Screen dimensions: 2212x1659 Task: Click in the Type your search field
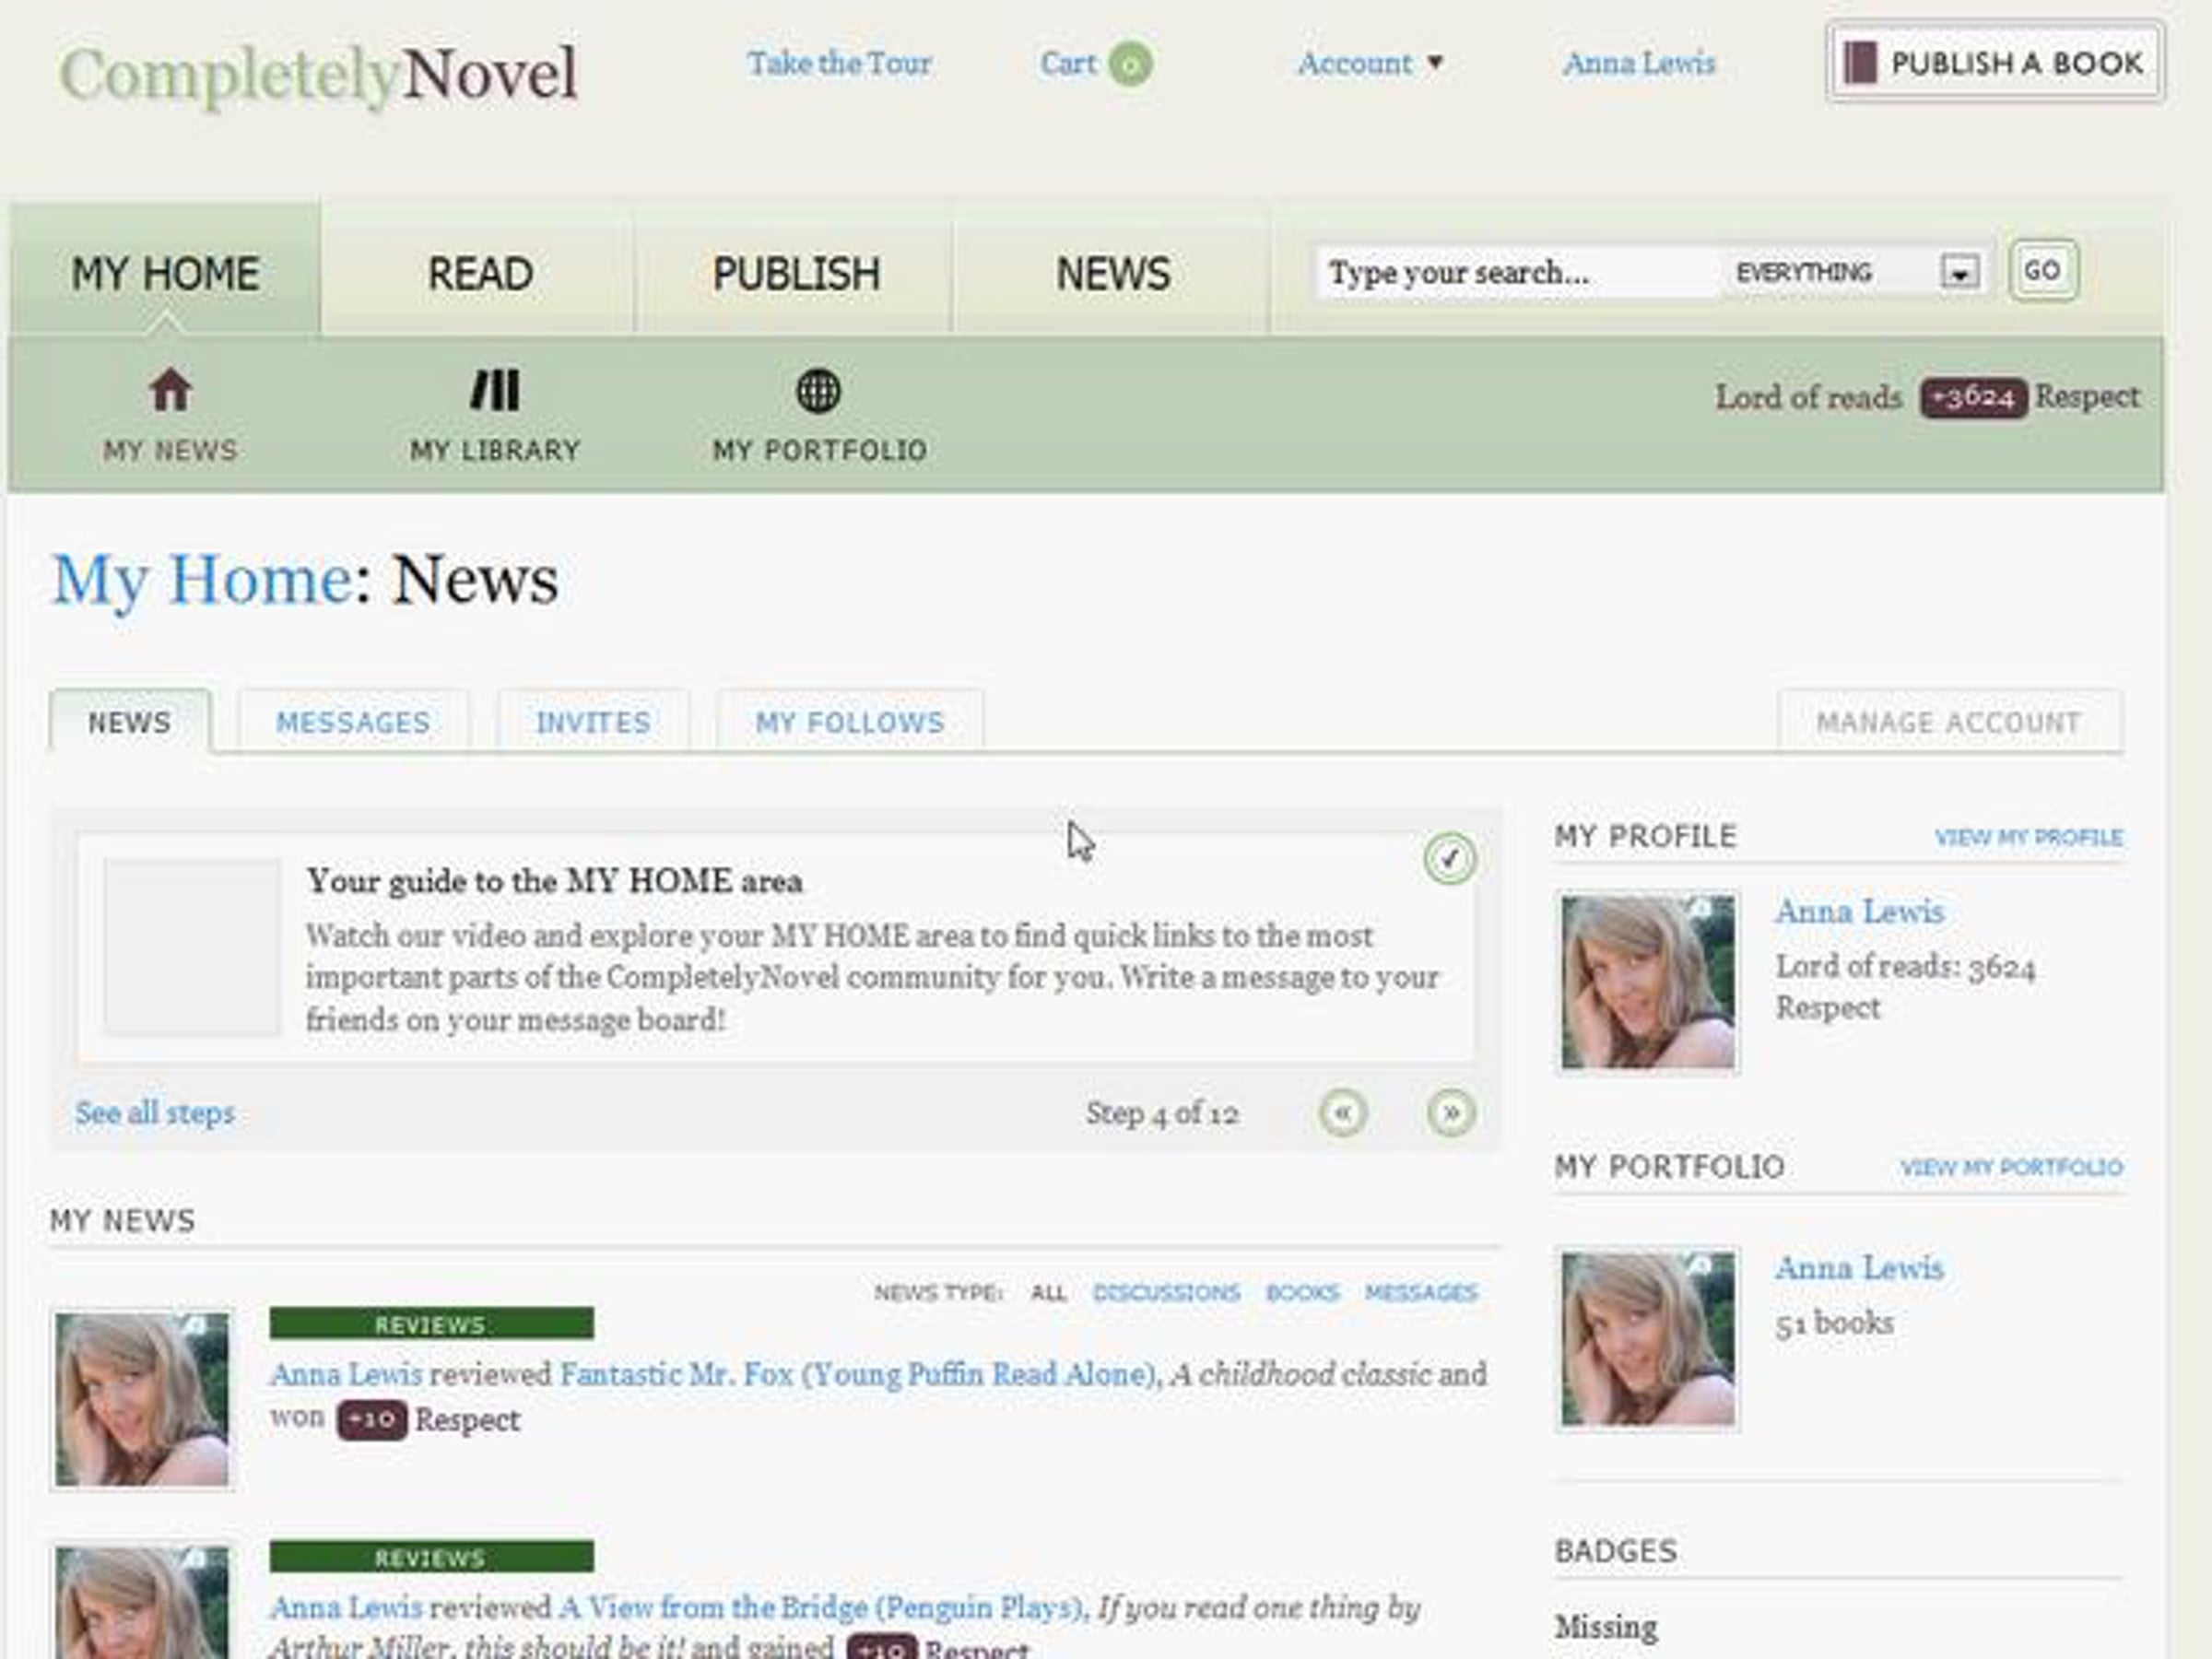tap(1515, 272)
